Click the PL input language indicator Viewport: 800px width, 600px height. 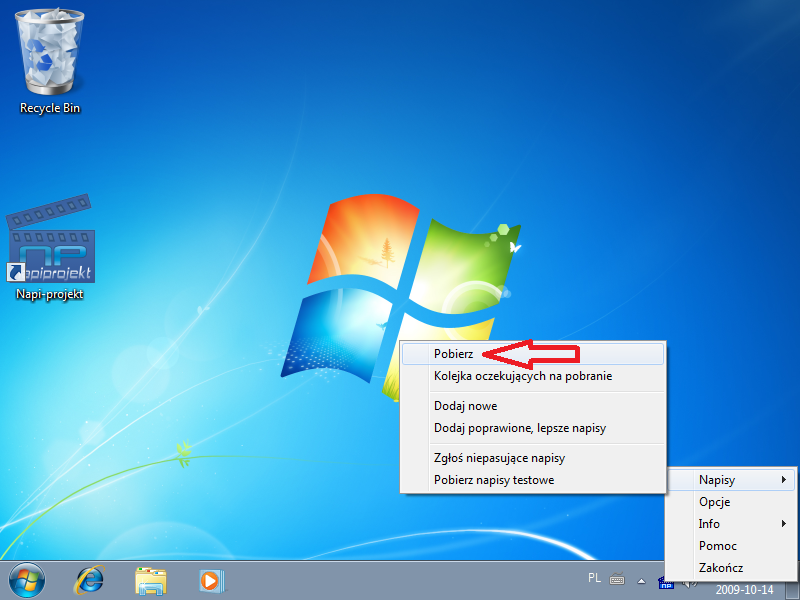594,578
